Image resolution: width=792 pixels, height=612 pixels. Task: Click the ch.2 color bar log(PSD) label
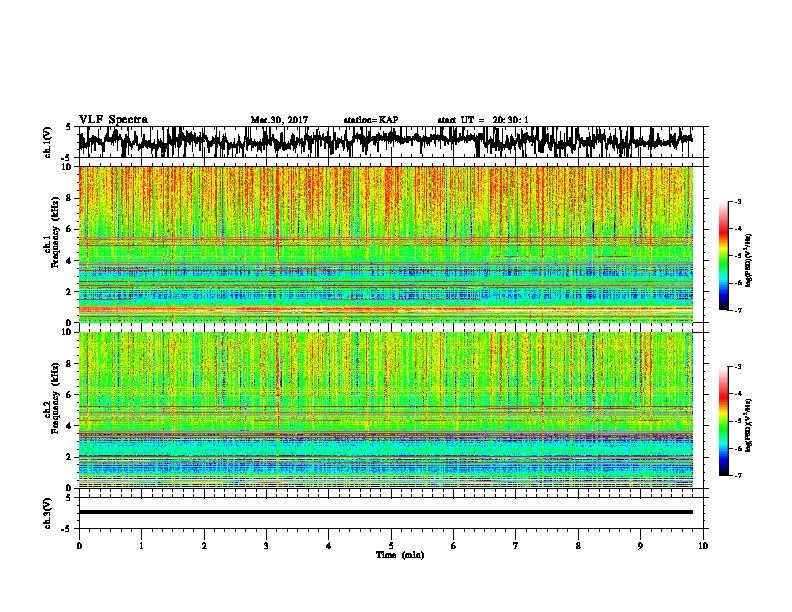click(748, 425)
